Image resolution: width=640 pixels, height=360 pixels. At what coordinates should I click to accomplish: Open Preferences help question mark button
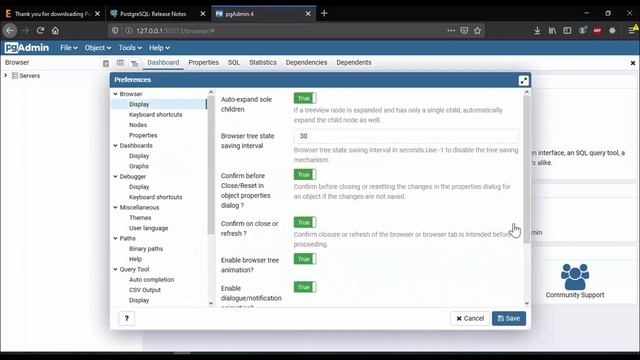click(127, 318)
